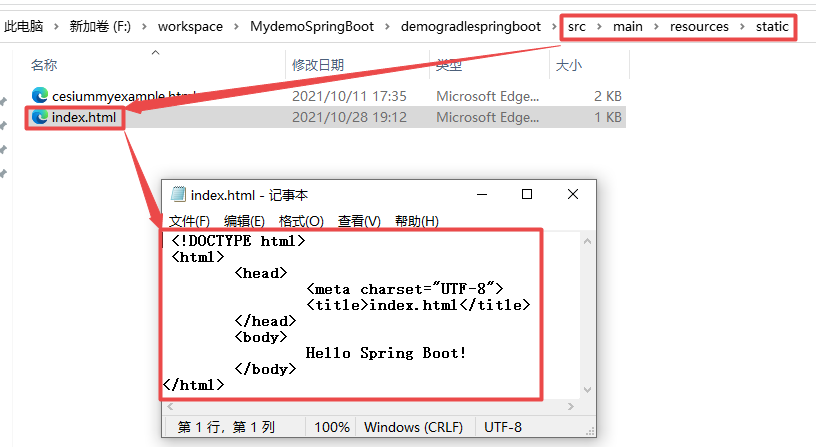Expand the chevron after resources
The image size is (816, 447).
click(x=743, y=27)
